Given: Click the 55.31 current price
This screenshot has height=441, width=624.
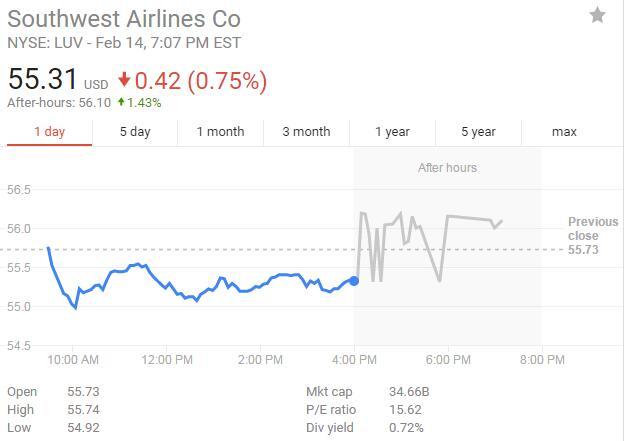Looking at the screenshot, I should [42, 80].
